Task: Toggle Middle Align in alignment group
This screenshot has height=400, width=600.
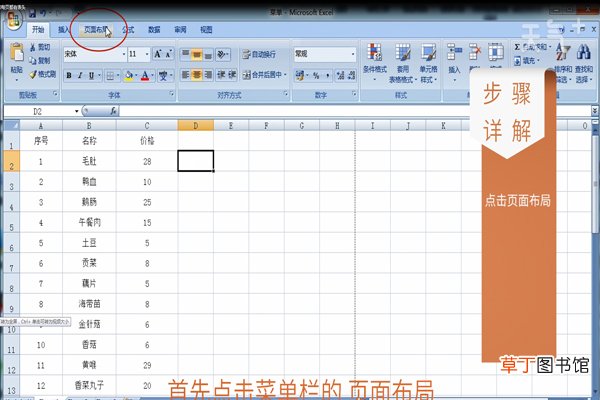Action: pos(196,55)
